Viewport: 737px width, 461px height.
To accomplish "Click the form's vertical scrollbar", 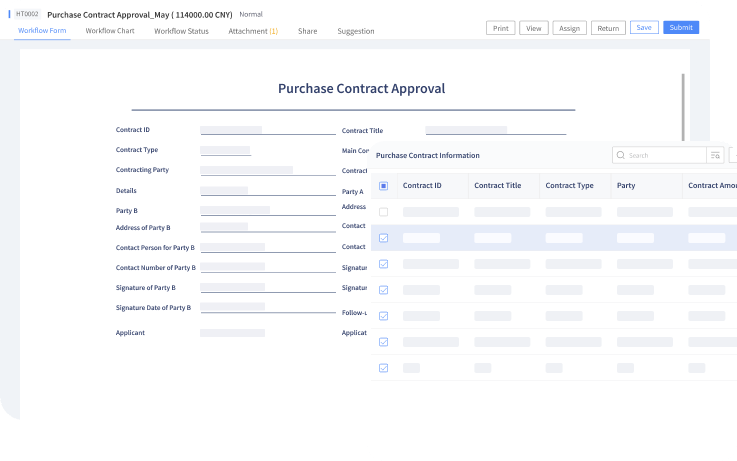I will click(683, 107).
